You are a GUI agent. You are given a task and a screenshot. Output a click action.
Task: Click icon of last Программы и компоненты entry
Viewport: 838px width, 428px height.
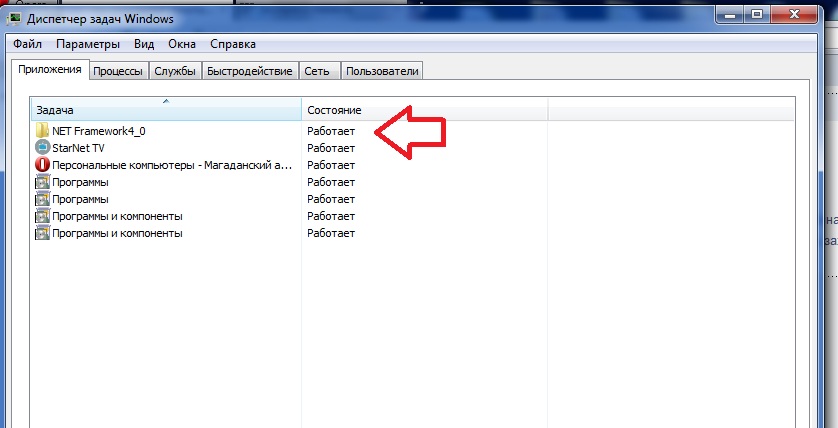click(x=42, y=233)
